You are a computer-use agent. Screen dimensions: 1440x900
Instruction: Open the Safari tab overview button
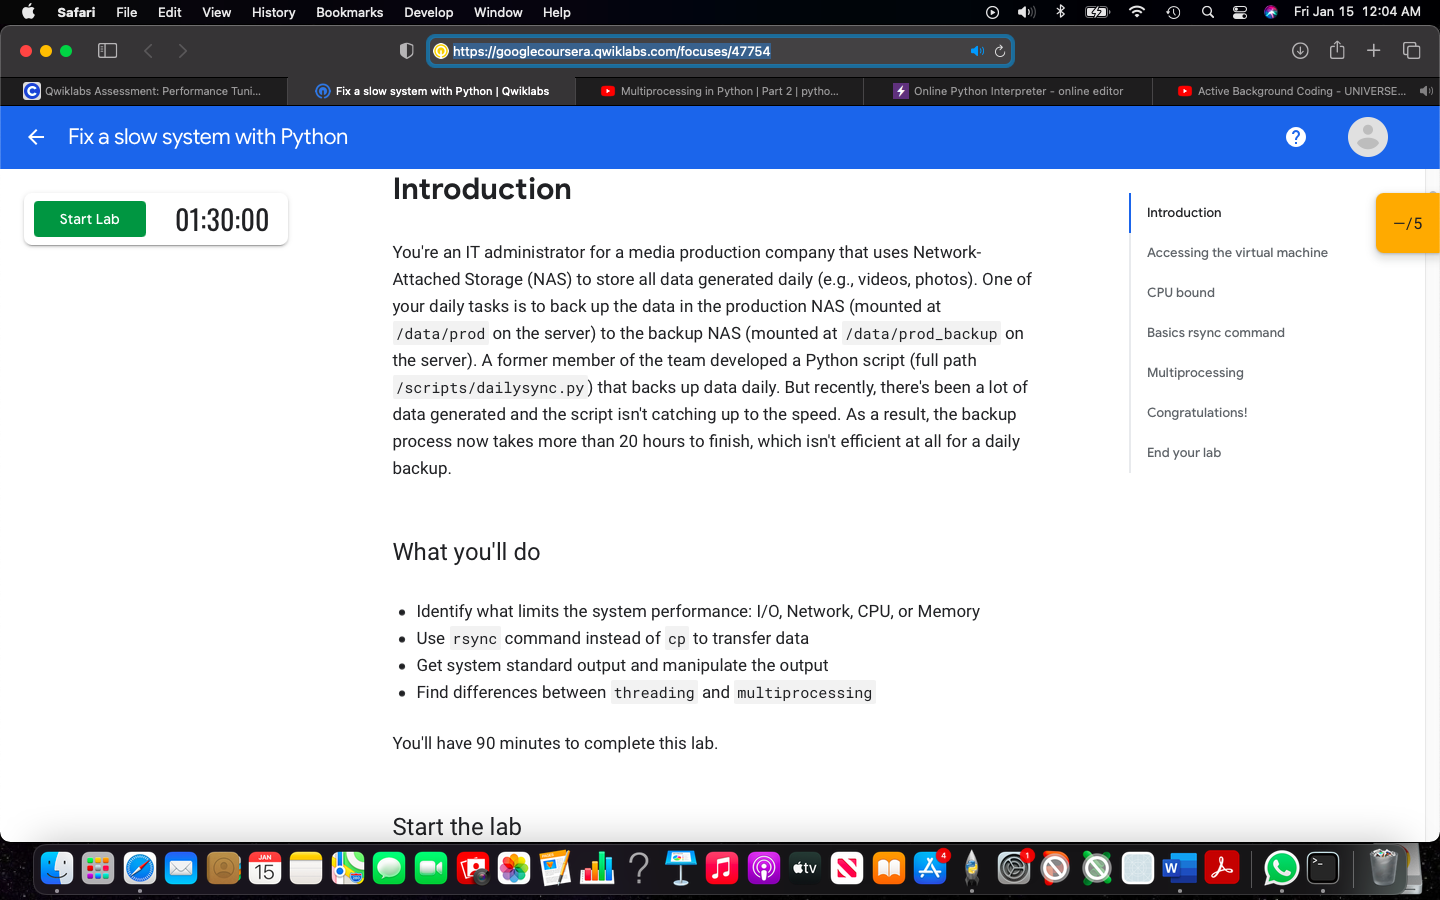pos(1411,50)
